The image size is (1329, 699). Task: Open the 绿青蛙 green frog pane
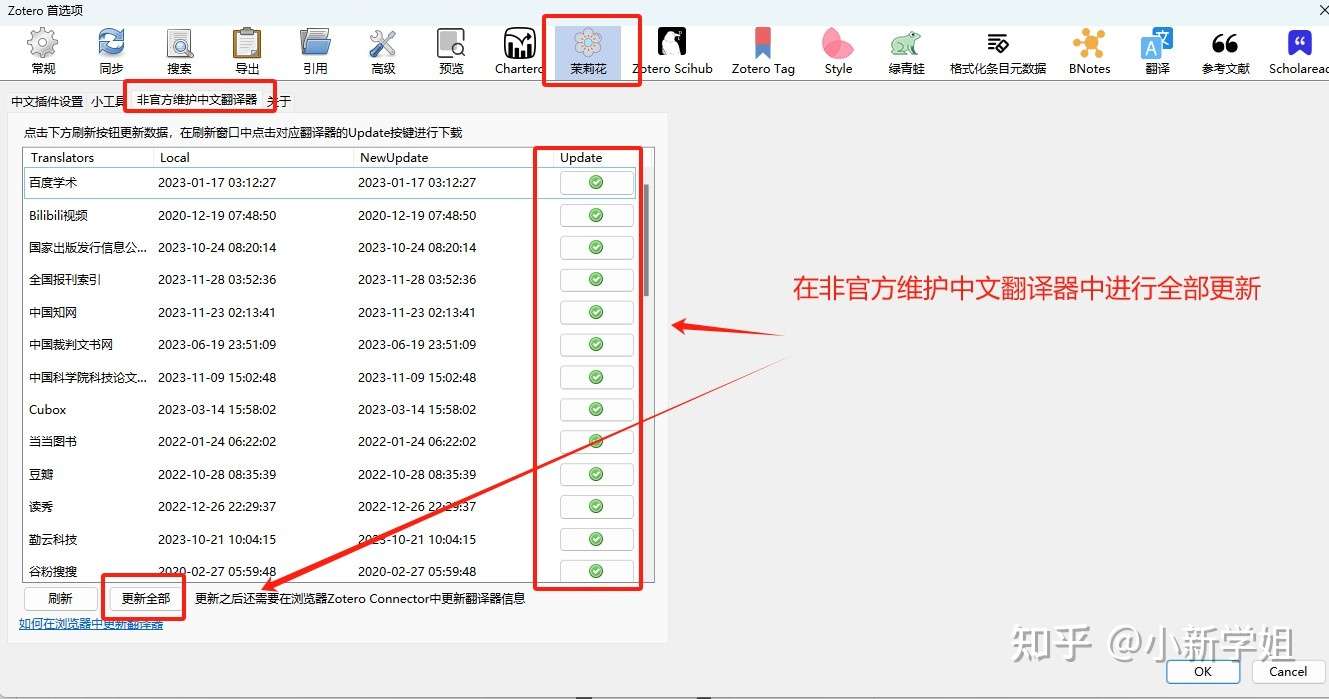tap(905, 52)
